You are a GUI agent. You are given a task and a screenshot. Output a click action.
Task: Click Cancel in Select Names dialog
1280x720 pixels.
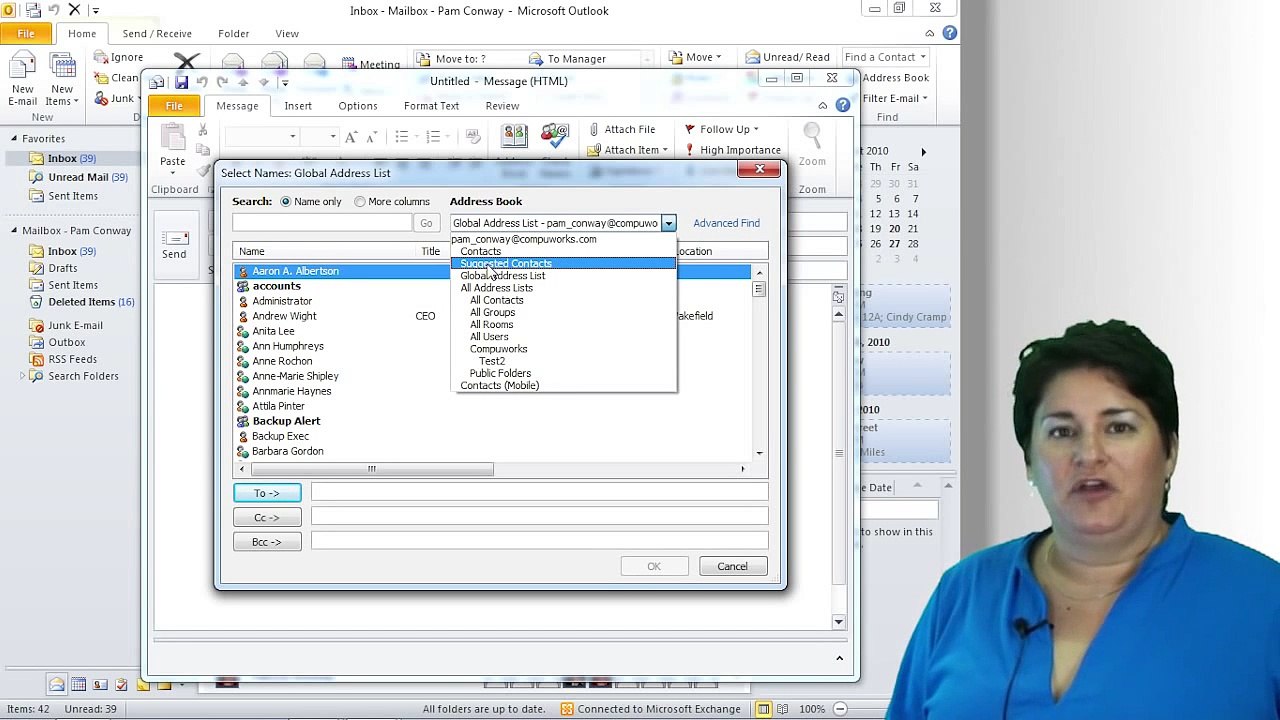tap(732, 567)
